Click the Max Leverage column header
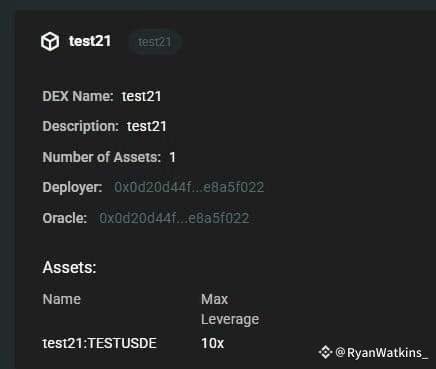Image resolution: width=436 pixels, height=369 pixels. click(x=230, y=309)
